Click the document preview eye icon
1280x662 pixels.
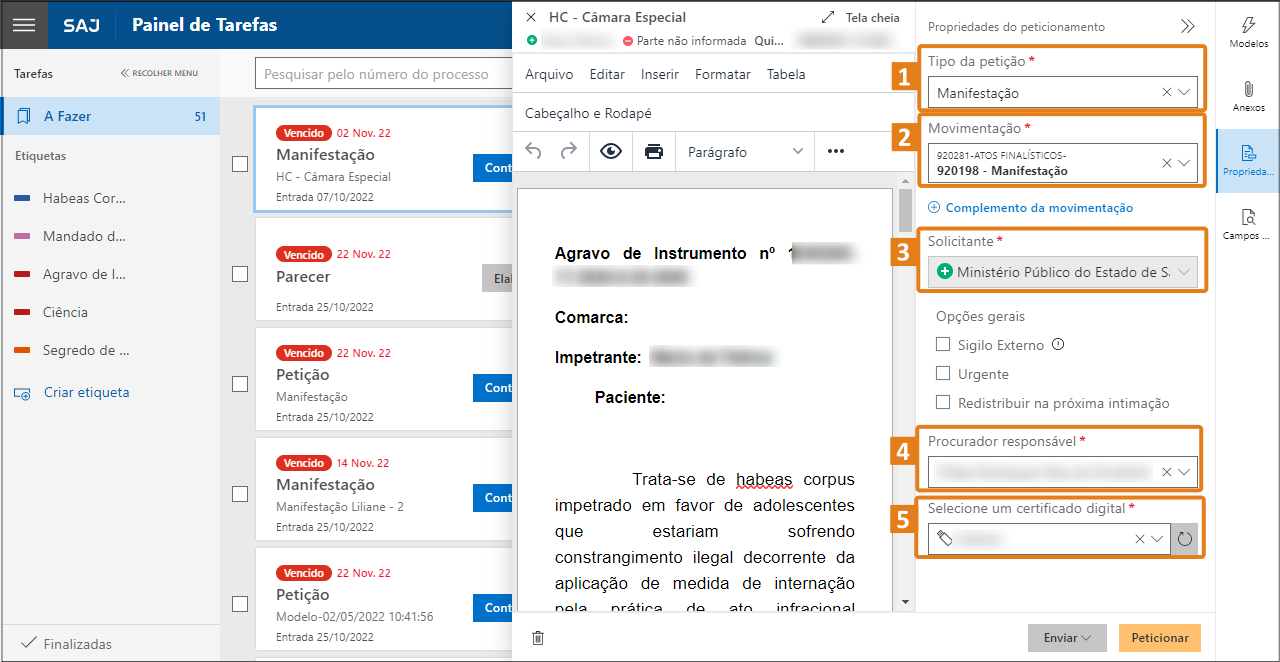point(609,153)
